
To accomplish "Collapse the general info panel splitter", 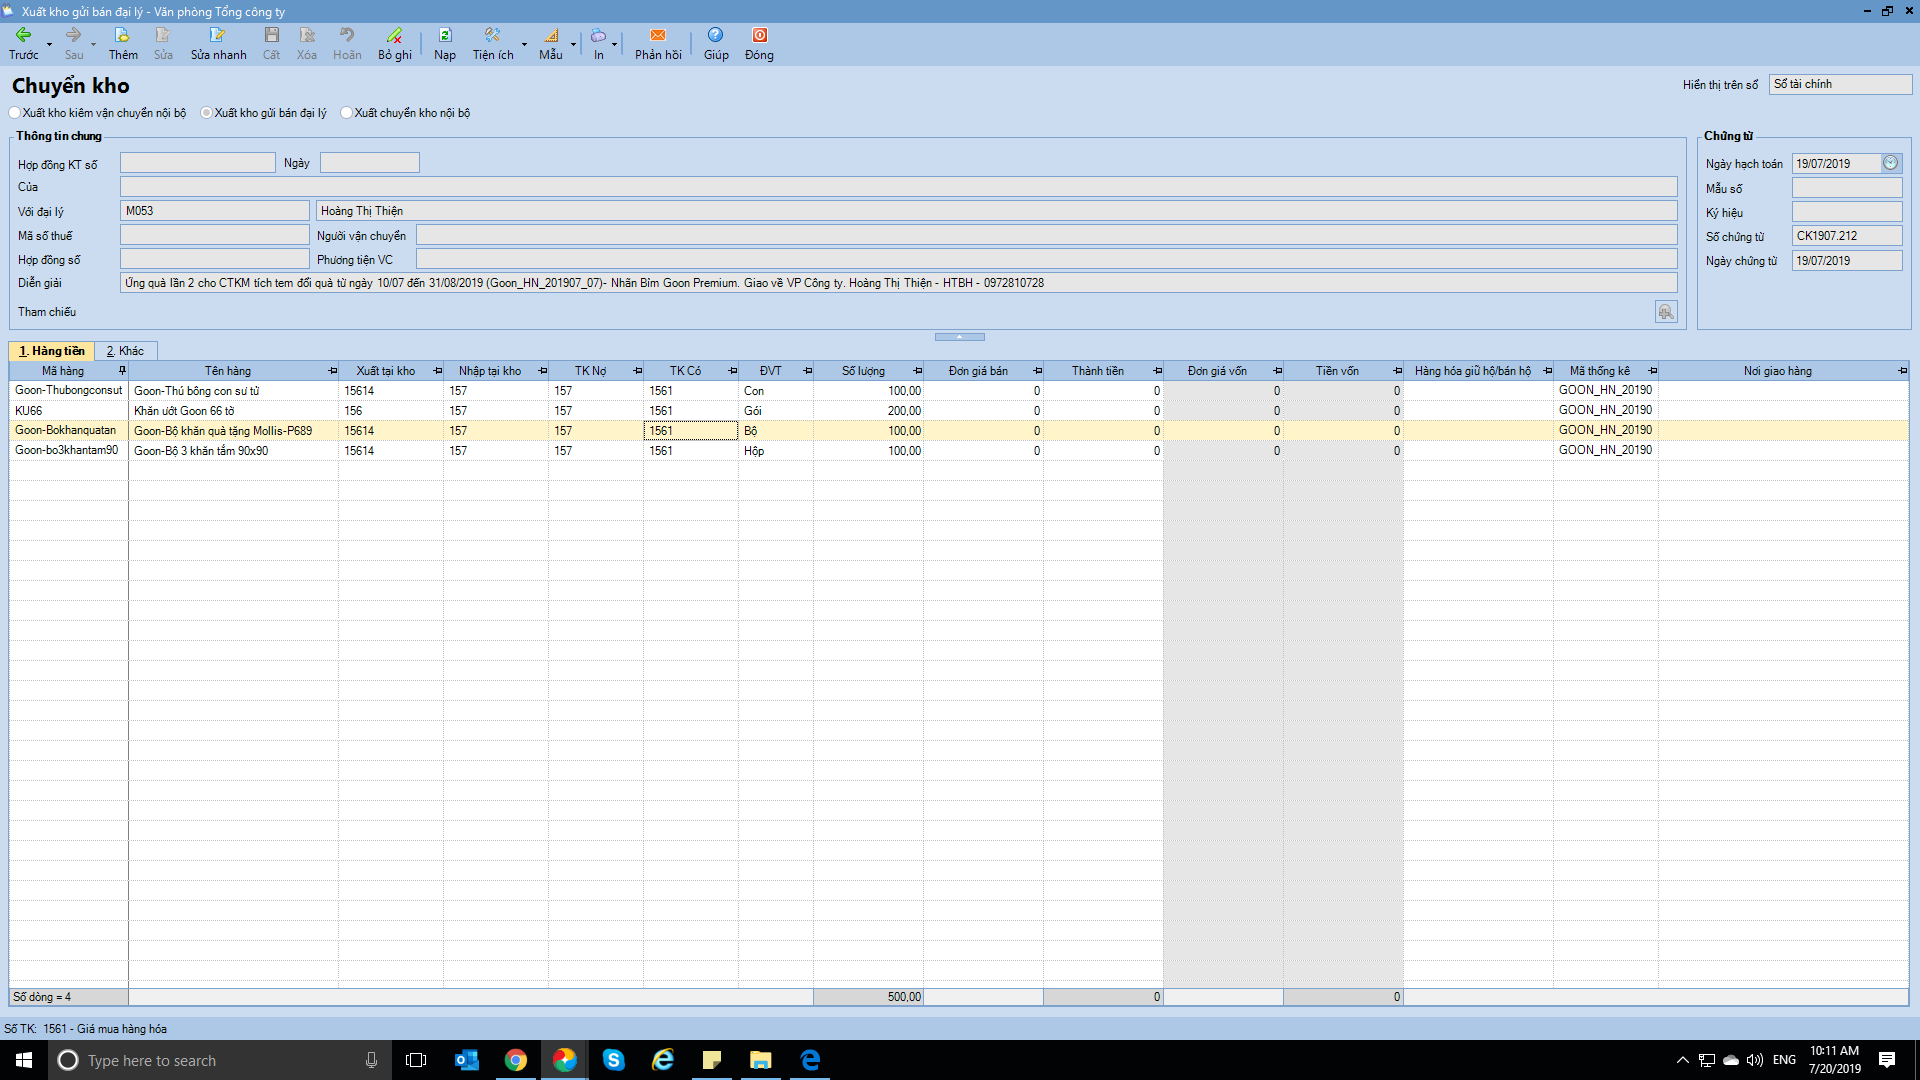I will (959, 337).
